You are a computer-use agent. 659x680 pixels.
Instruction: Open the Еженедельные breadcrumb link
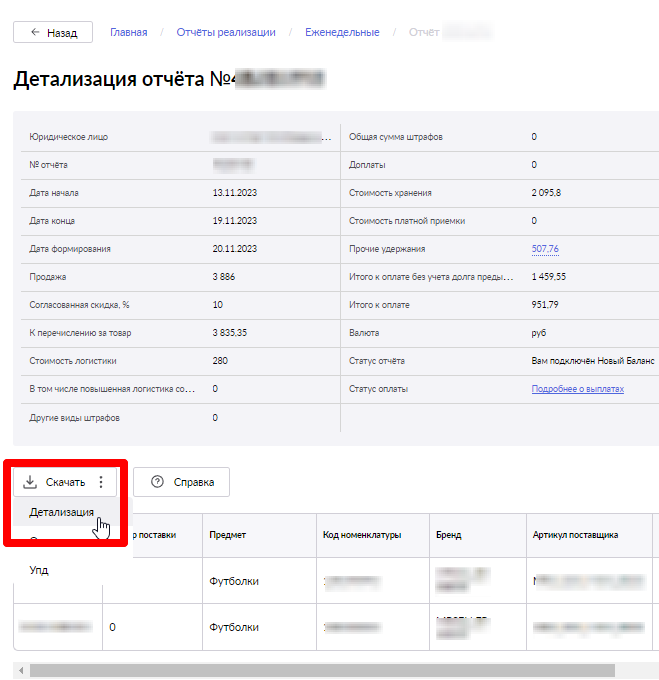coord(342,32)
